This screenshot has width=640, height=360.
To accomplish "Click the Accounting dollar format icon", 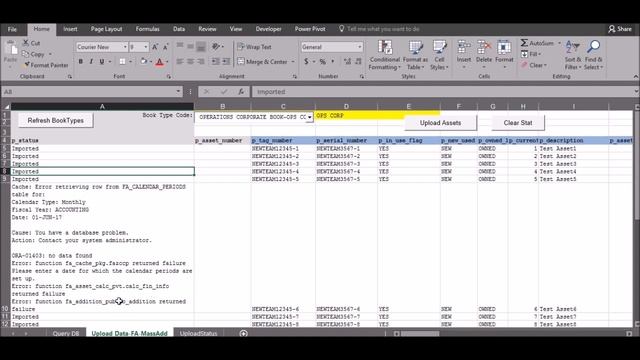I will (x=306, y=62).
